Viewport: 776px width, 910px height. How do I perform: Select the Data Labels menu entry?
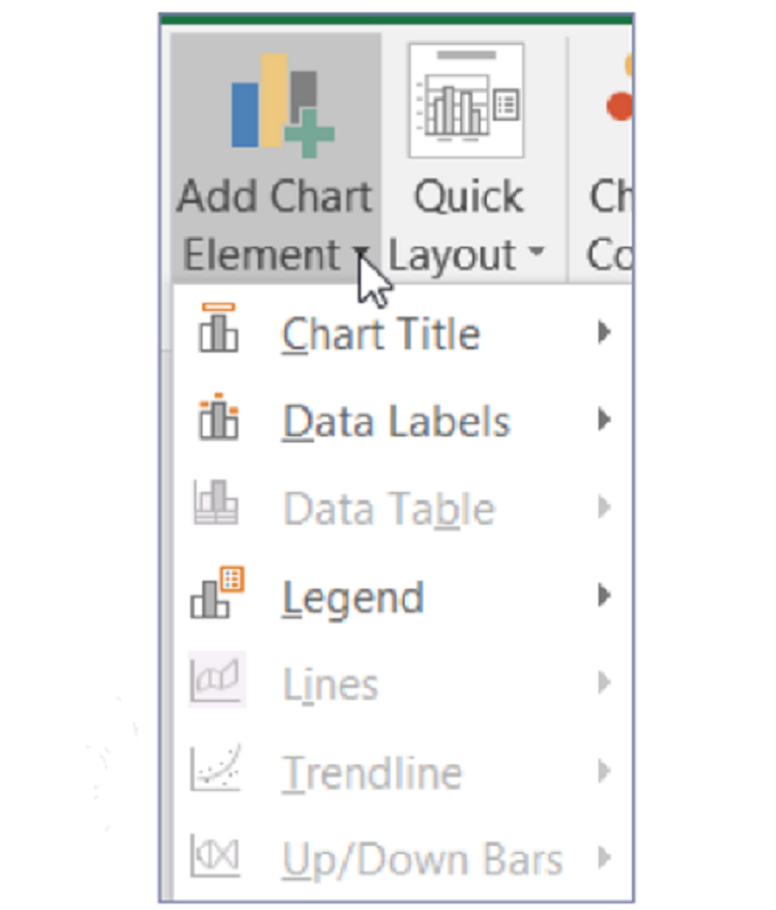pos(396,422)
